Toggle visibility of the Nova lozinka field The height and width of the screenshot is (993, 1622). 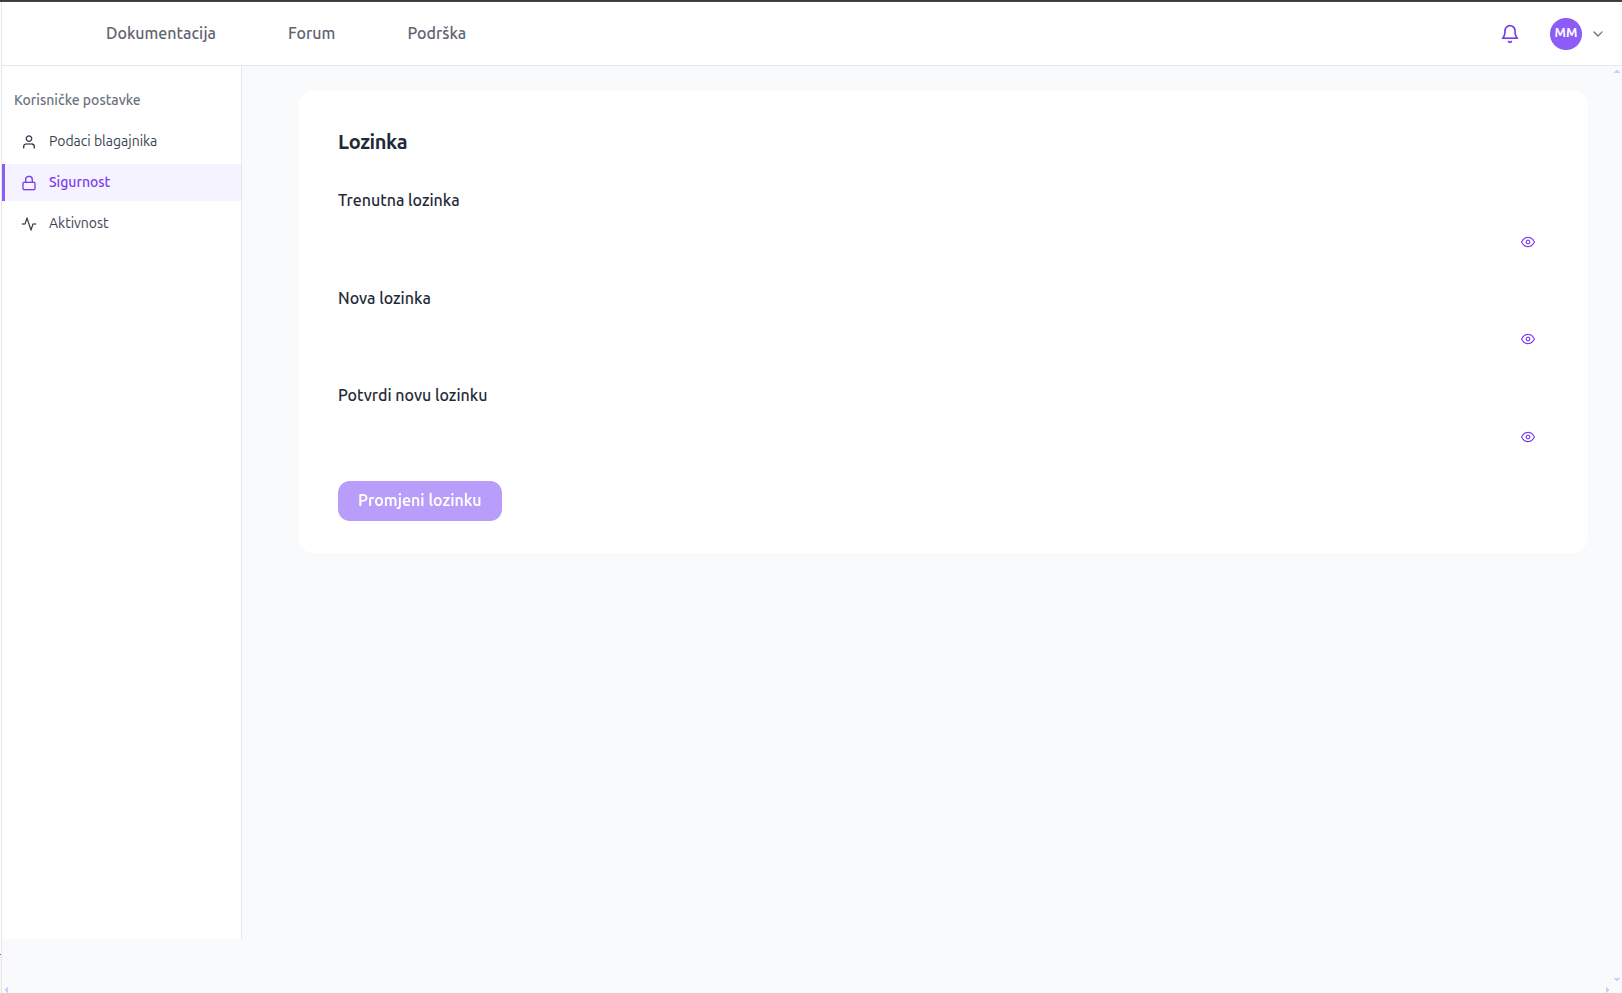tap(1527, 339)
